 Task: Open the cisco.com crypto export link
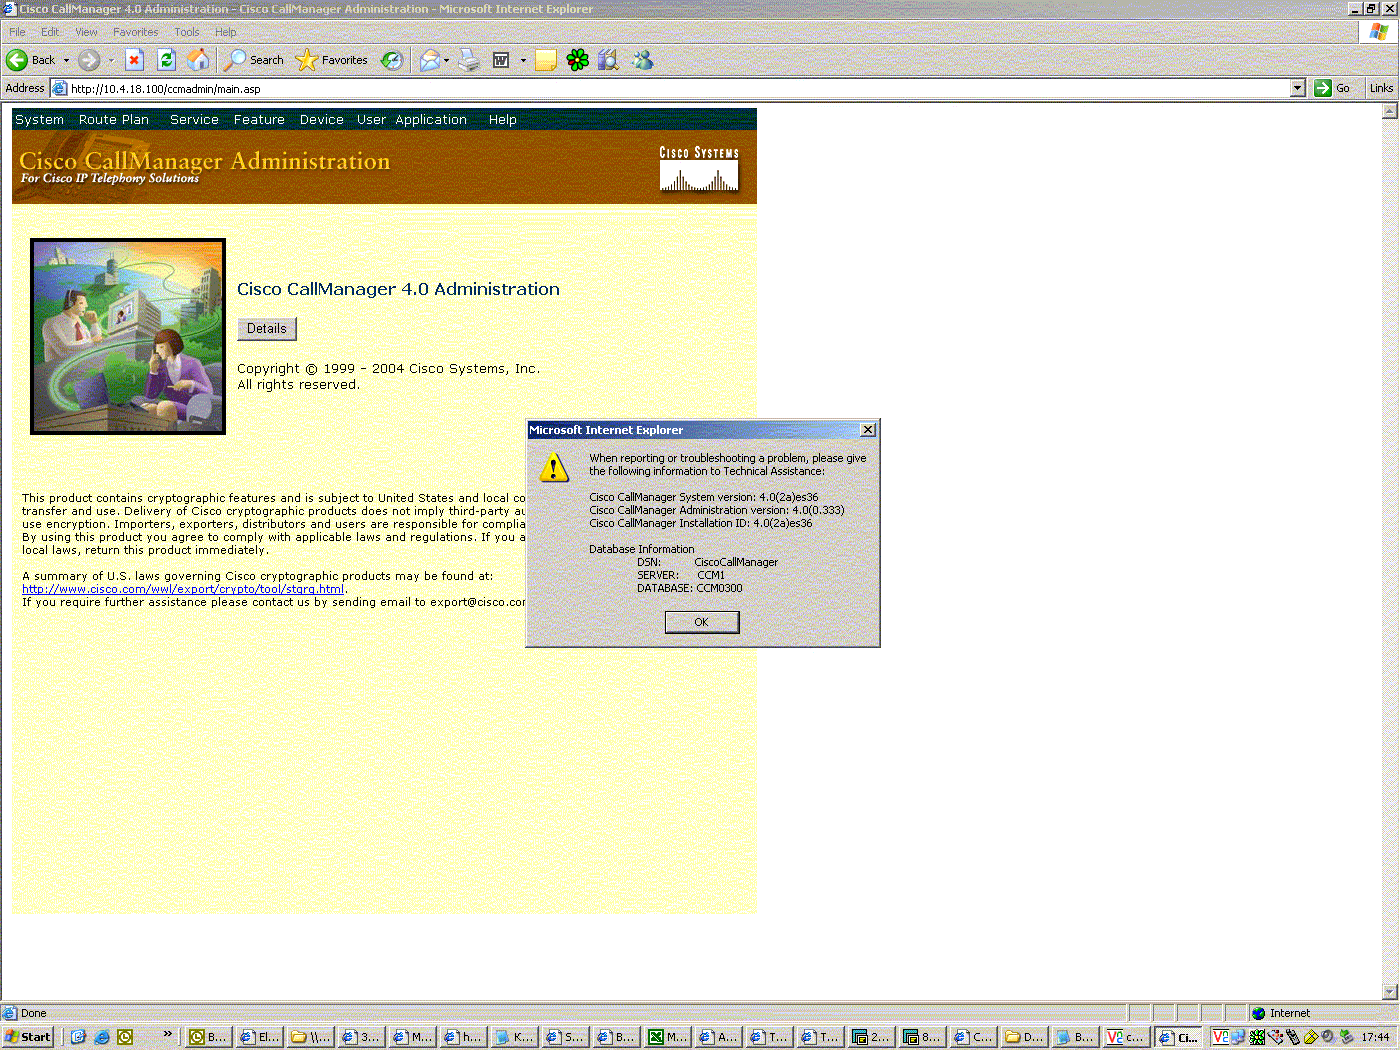(183, 589)
